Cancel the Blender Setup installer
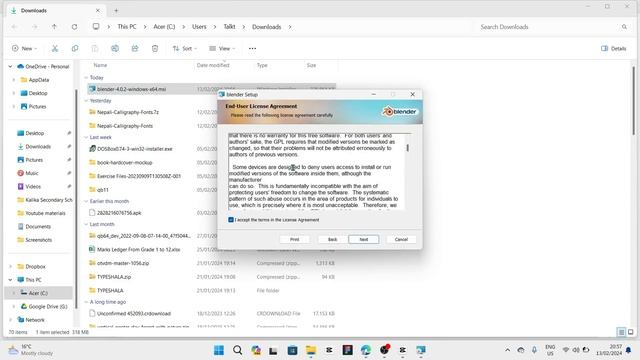 click(401, 239)
